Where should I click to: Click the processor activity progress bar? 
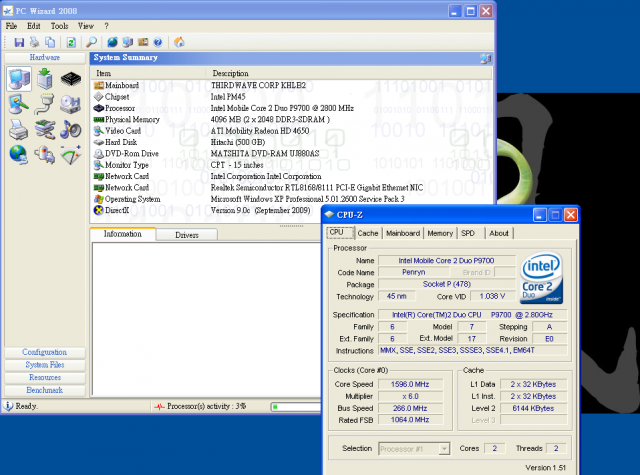tap(296, 406)
